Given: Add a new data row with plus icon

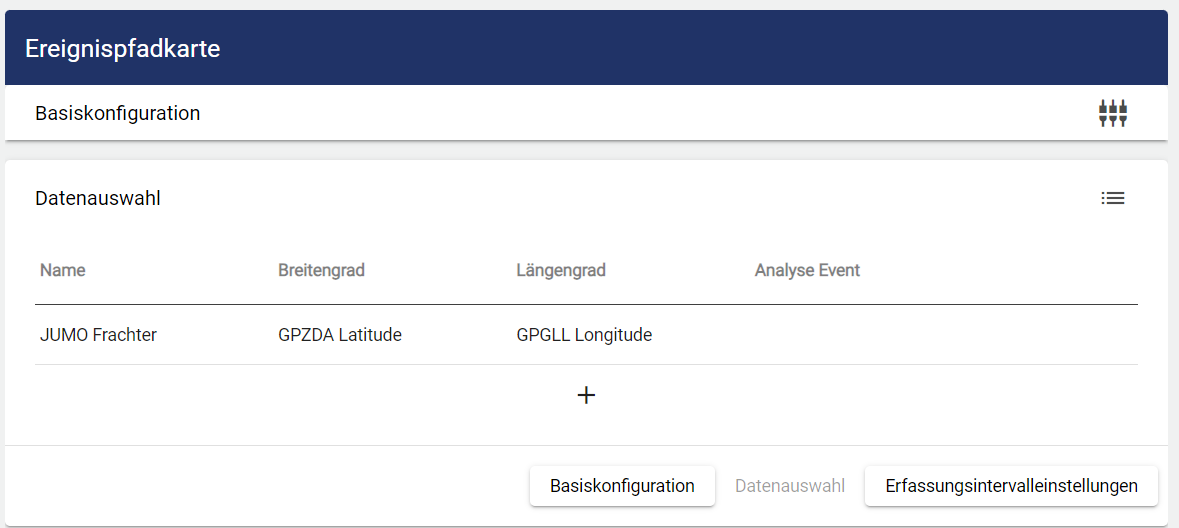Looking at the screenshot, I should click(x=586, y=395).
